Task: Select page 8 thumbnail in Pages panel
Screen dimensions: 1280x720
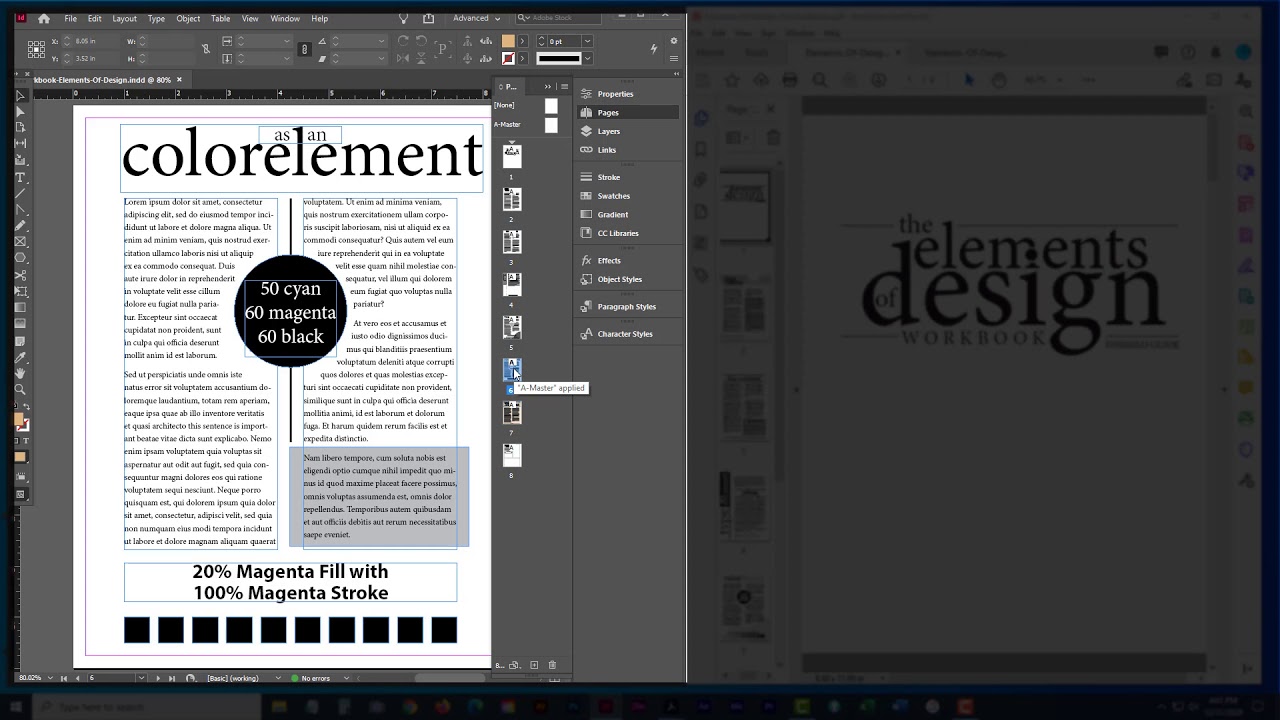Action: point(512,455)
